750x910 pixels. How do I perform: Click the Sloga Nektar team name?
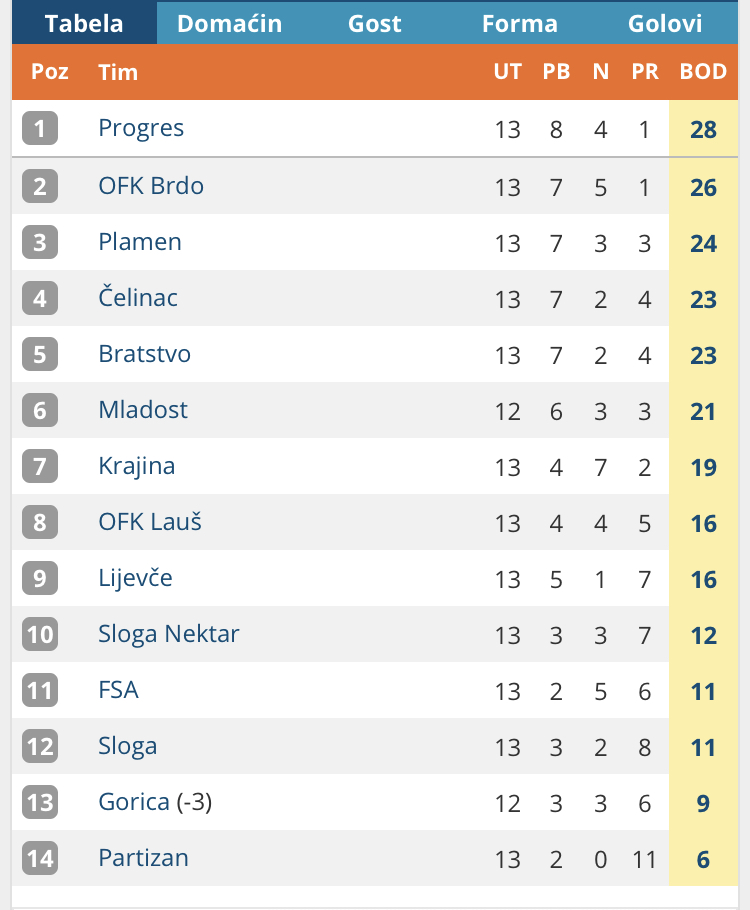click(x=169, y=633)
